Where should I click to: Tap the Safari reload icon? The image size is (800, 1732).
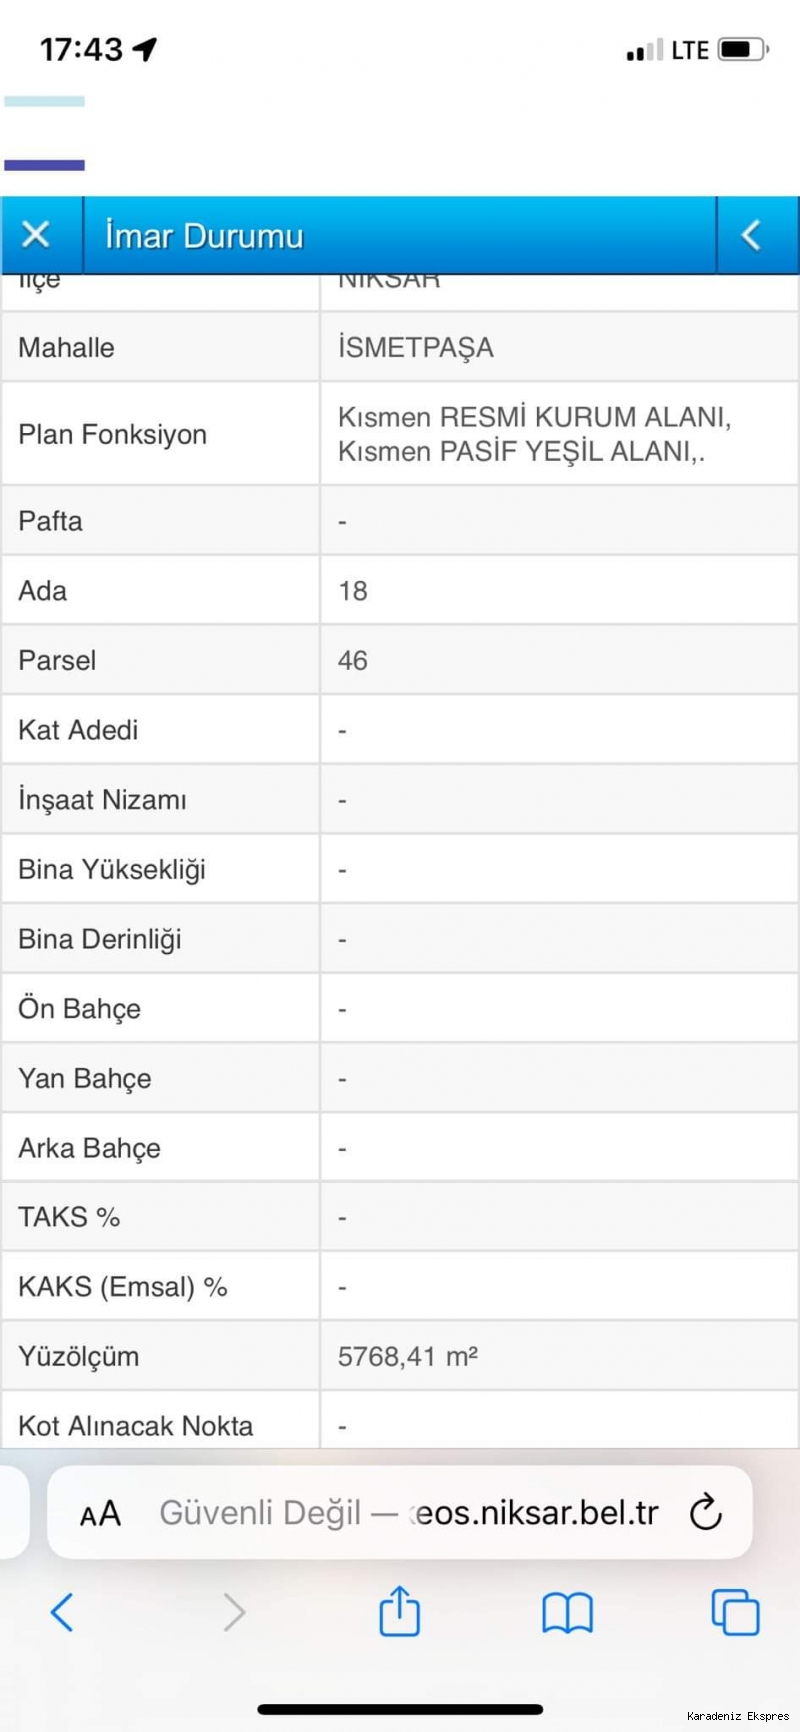[x=705, y=1512]
